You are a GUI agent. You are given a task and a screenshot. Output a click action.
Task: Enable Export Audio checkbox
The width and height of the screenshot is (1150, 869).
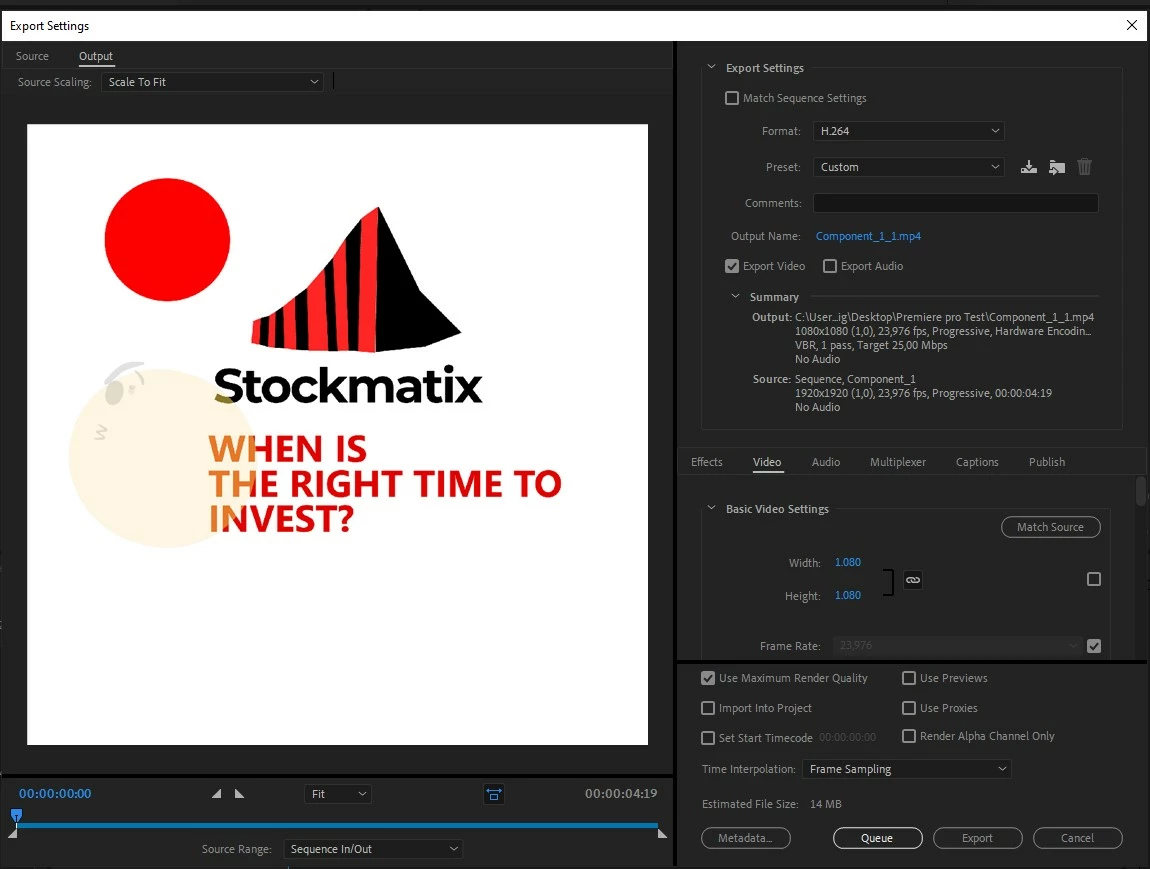829,266
